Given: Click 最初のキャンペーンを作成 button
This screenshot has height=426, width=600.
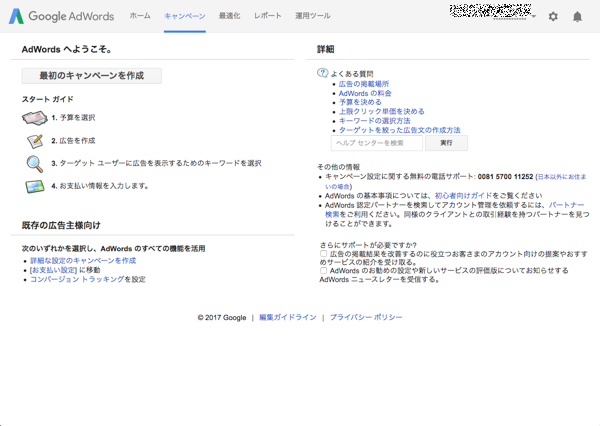Looking at the screenshot, I should point(91,76).
